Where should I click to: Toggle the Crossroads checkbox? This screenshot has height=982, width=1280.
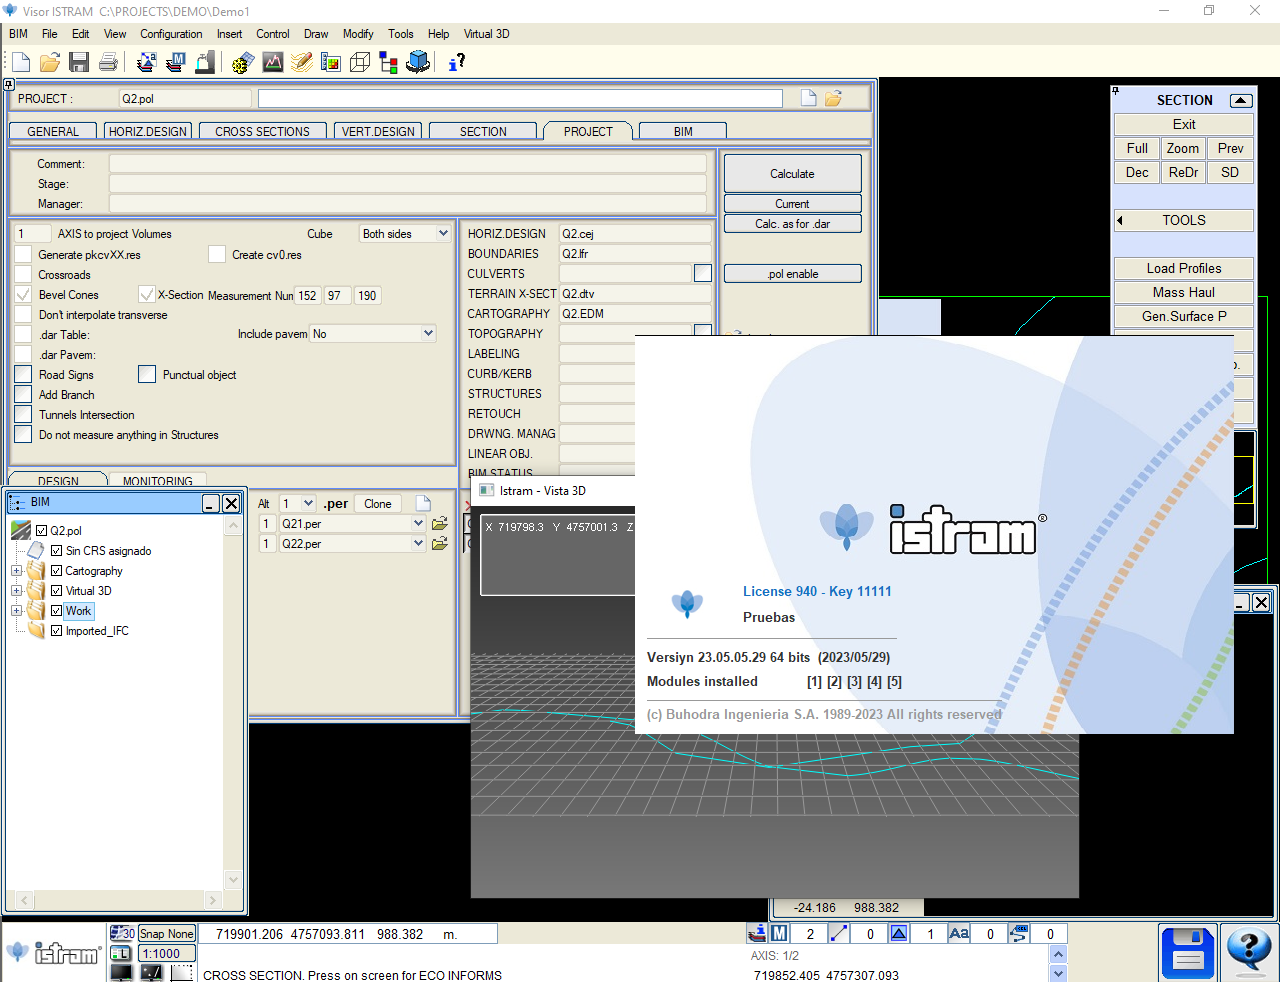click(23, 274)
